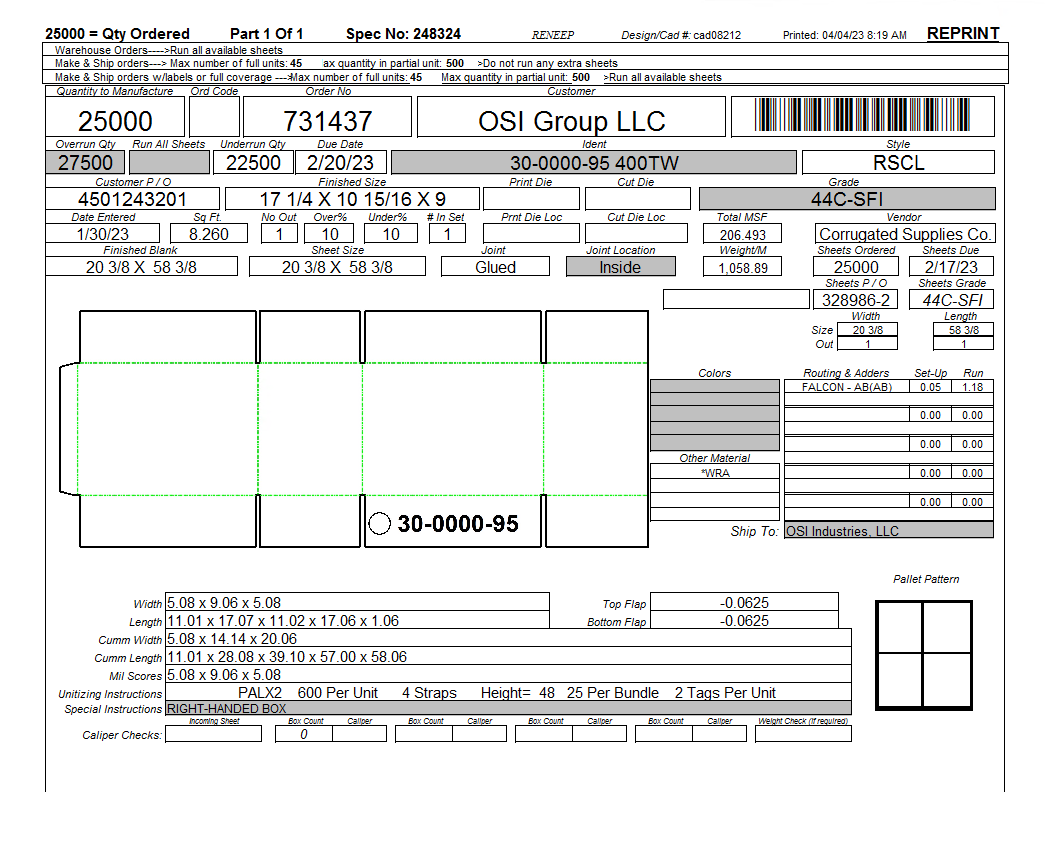Click Special Instructions RIGHT-HANDED BOX
Image resolution: width=1060 pixels, height=854 pixels.
(x=508, y=709)
